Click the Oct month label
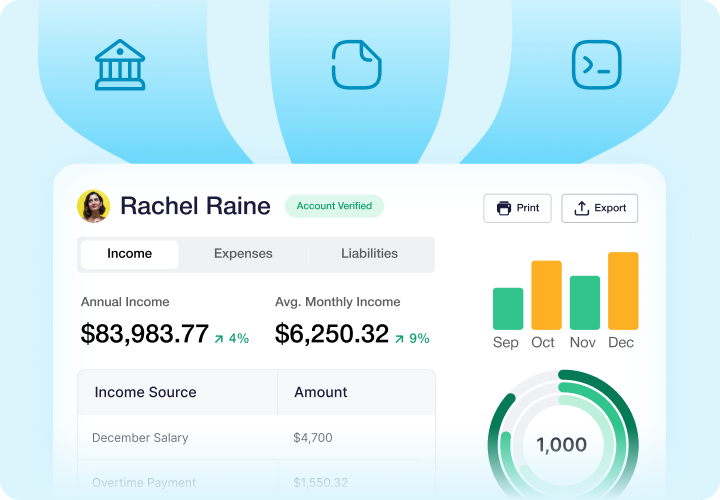 click(x=543, y=343)
